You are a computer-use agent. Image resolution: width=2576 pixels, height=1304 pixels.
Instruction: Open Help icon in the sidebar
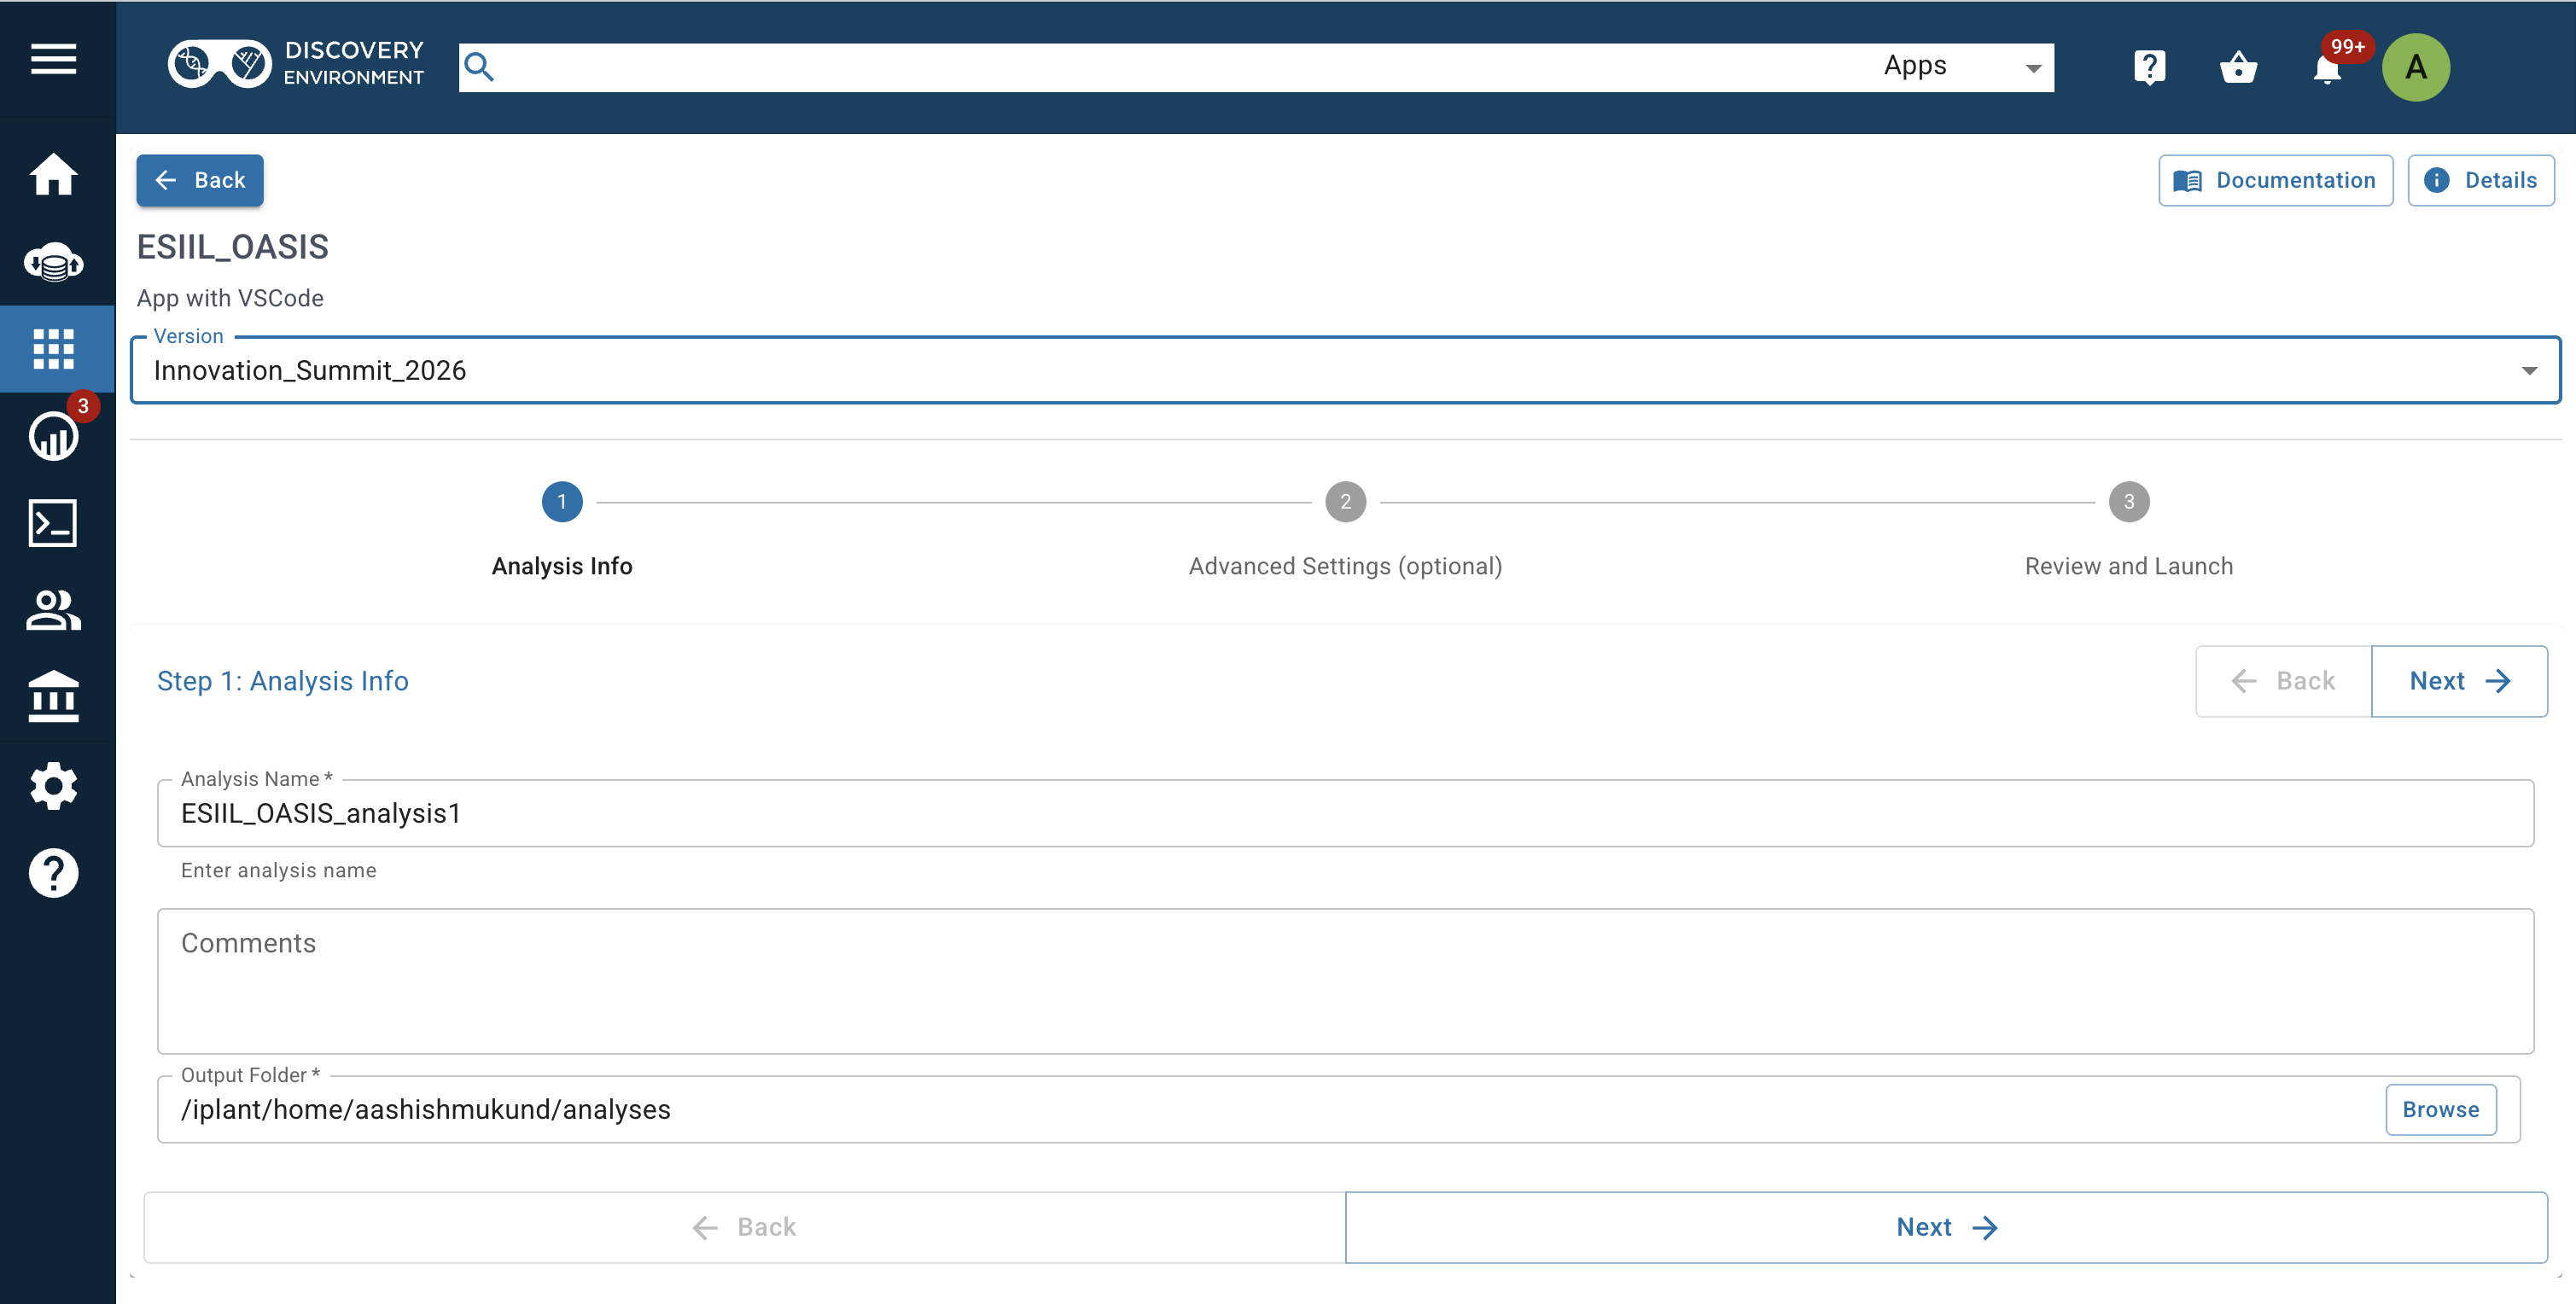[53, 873]
